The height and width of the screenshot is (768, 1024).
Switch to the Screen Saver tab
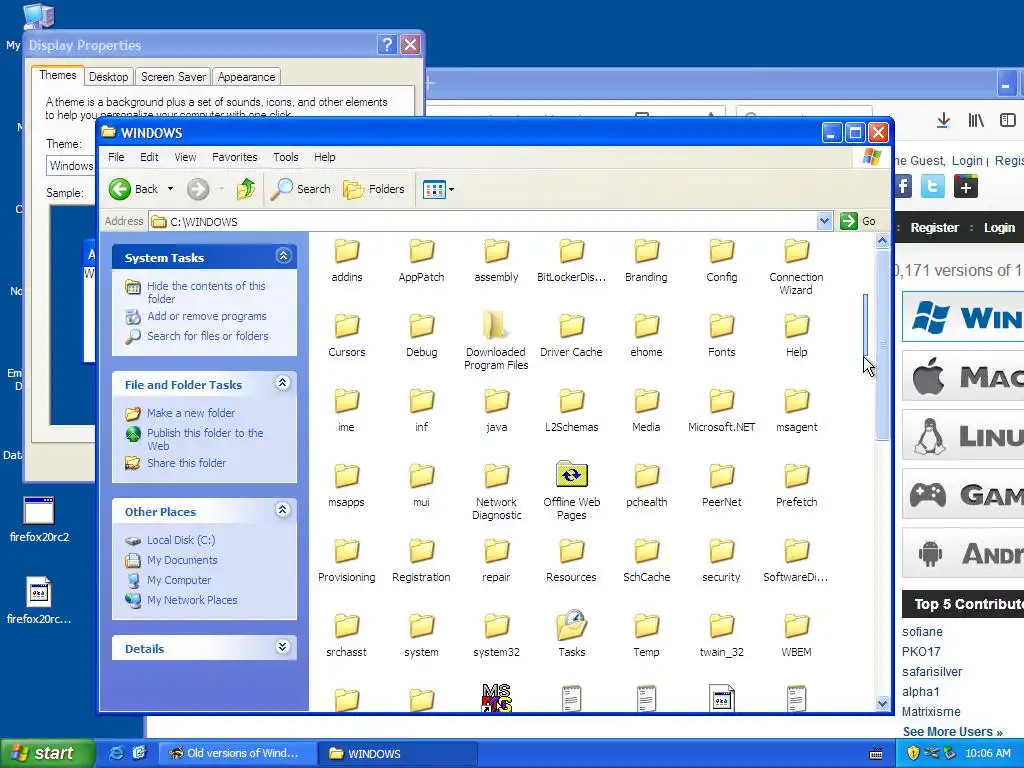(x=173, y=77)
